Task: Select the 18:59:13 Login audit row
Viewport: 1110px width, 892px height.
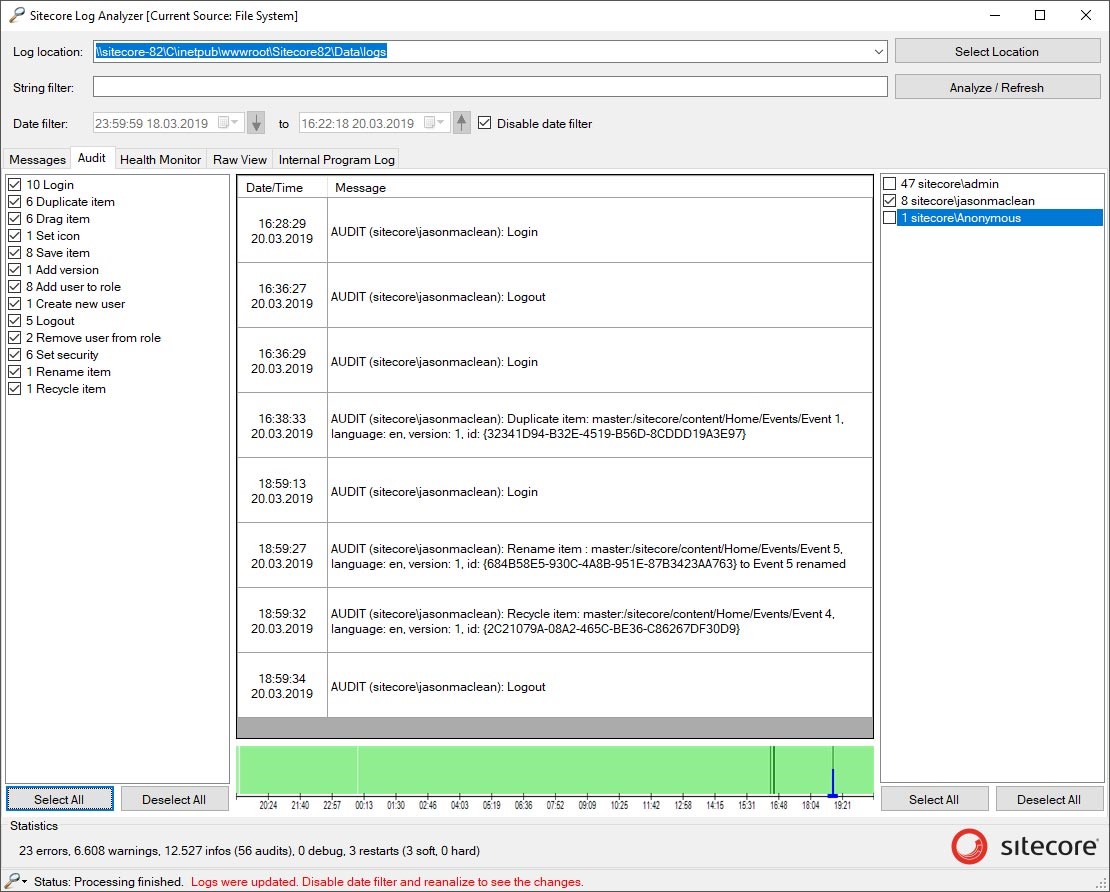Action: [x=554, y=491]
